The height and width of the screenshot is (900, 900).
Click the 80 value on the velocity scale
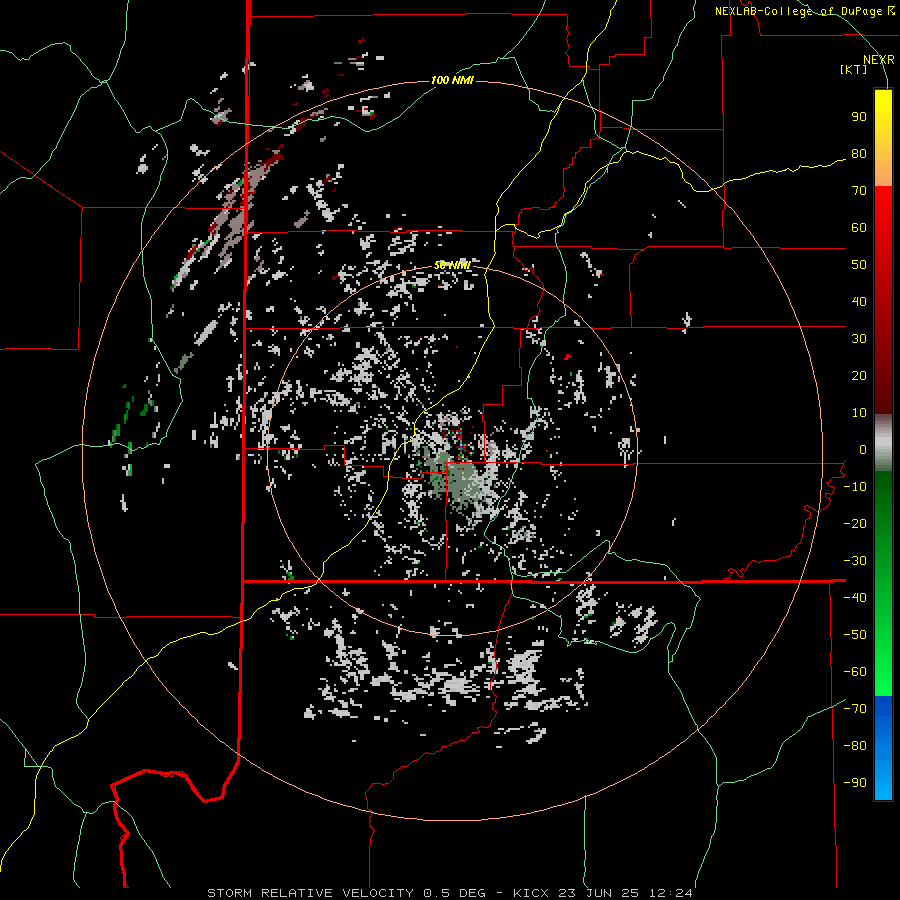point(859,154)
